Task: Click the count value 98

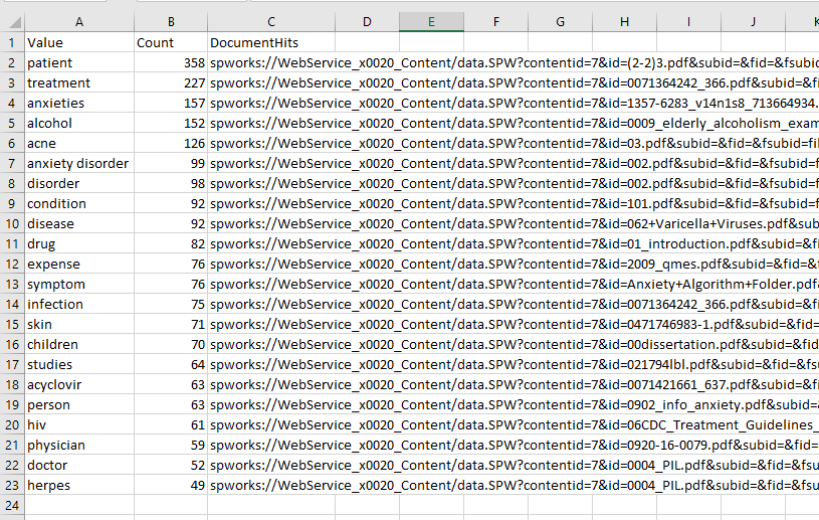Action: coord(171,183)
